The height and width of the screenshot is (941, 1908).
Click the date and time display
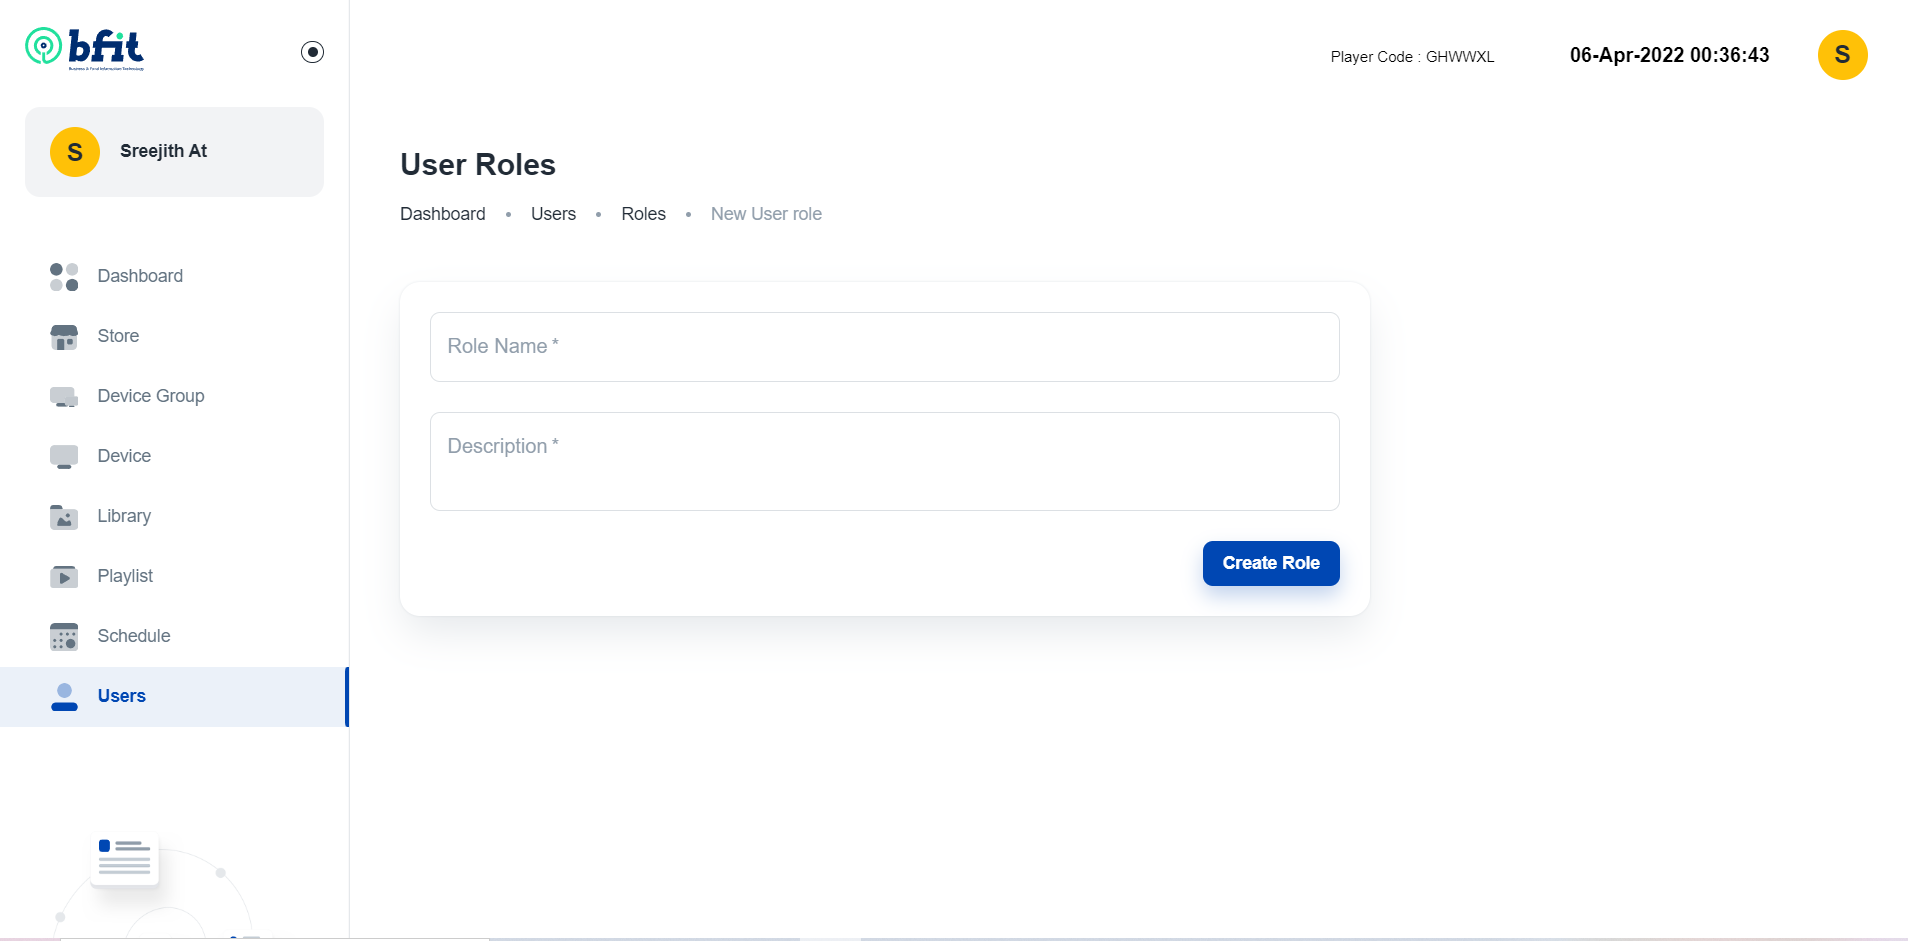[x=1669, y=55]
